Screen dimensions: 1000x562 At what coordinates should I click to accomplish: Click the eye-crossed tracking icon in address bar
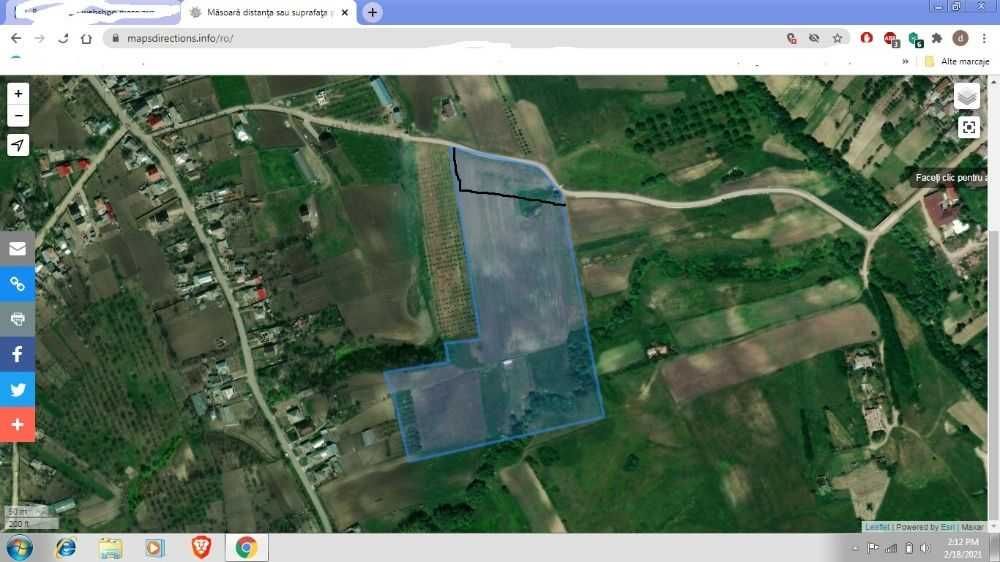click(x=814, y=38)
